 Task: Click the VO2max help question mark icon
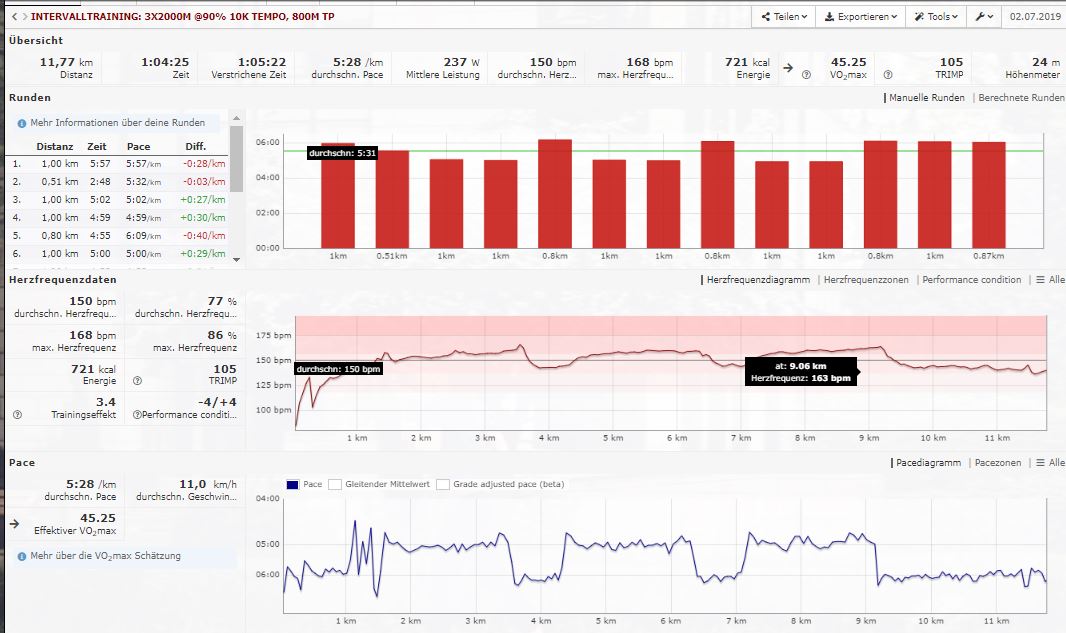806,75
